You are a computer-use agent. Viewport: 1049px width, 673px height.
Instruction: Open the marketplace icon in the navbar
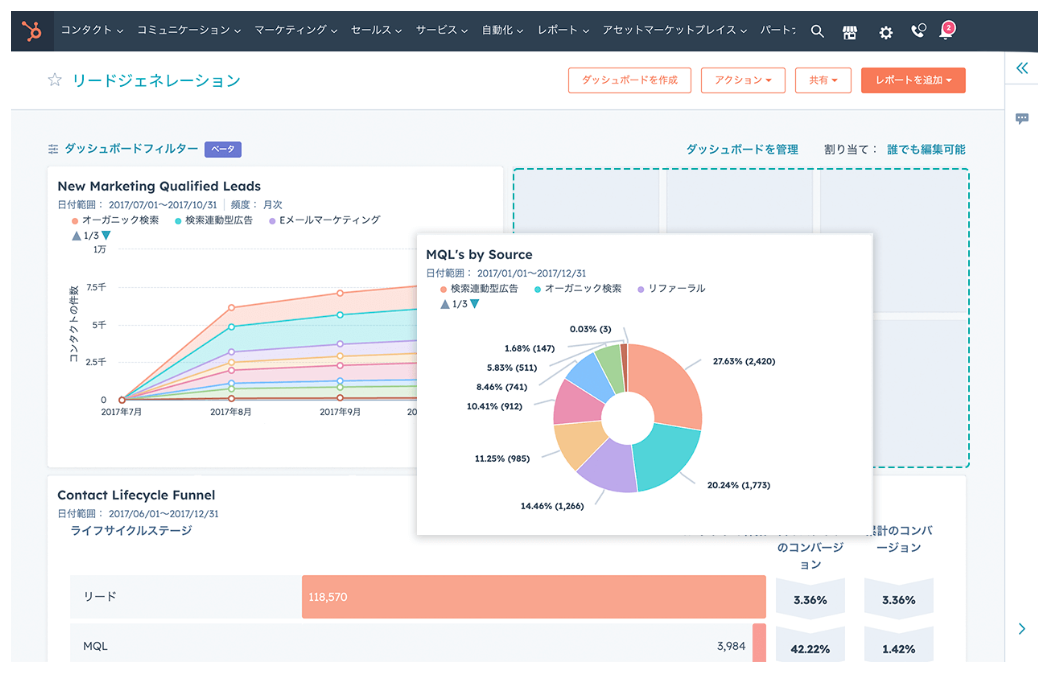(849, 31)
